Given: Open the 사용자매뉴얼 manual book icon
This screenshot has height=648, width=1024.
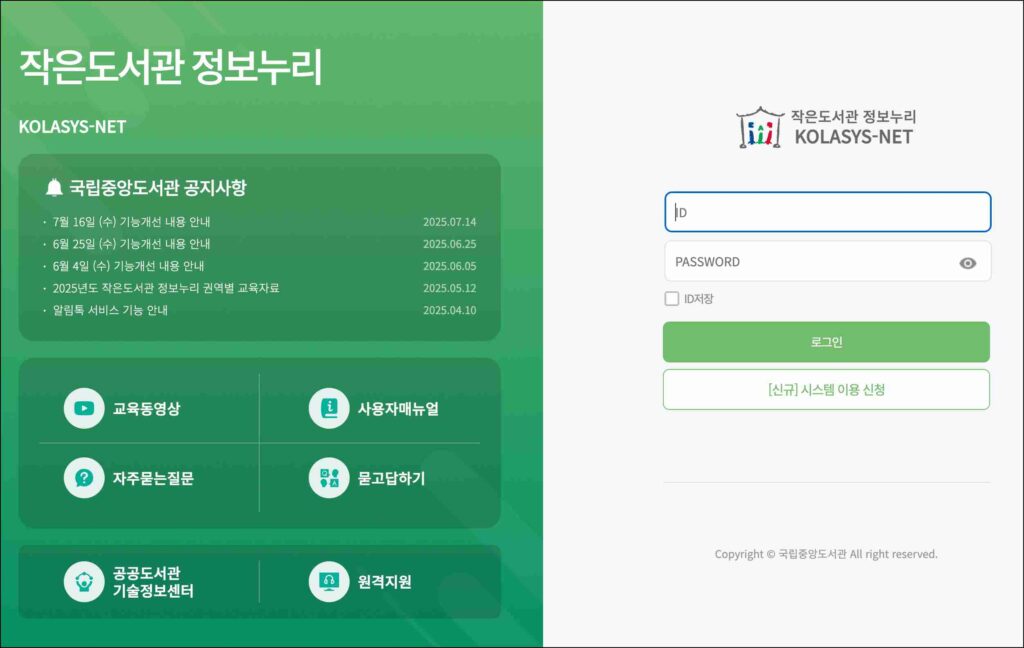Looking at the screenshot, I should coord(328,408).
